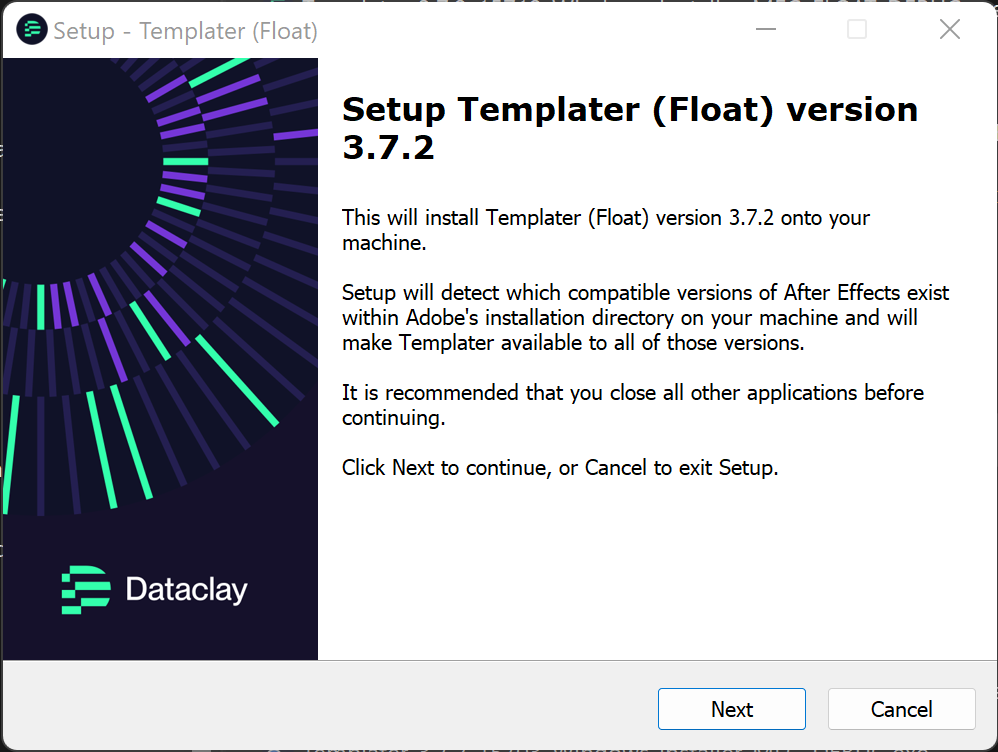Image resolution: width=998 pixels, height=752 pixels.
Task: Minimize the Templater Setup window
Action: (766, 29)
